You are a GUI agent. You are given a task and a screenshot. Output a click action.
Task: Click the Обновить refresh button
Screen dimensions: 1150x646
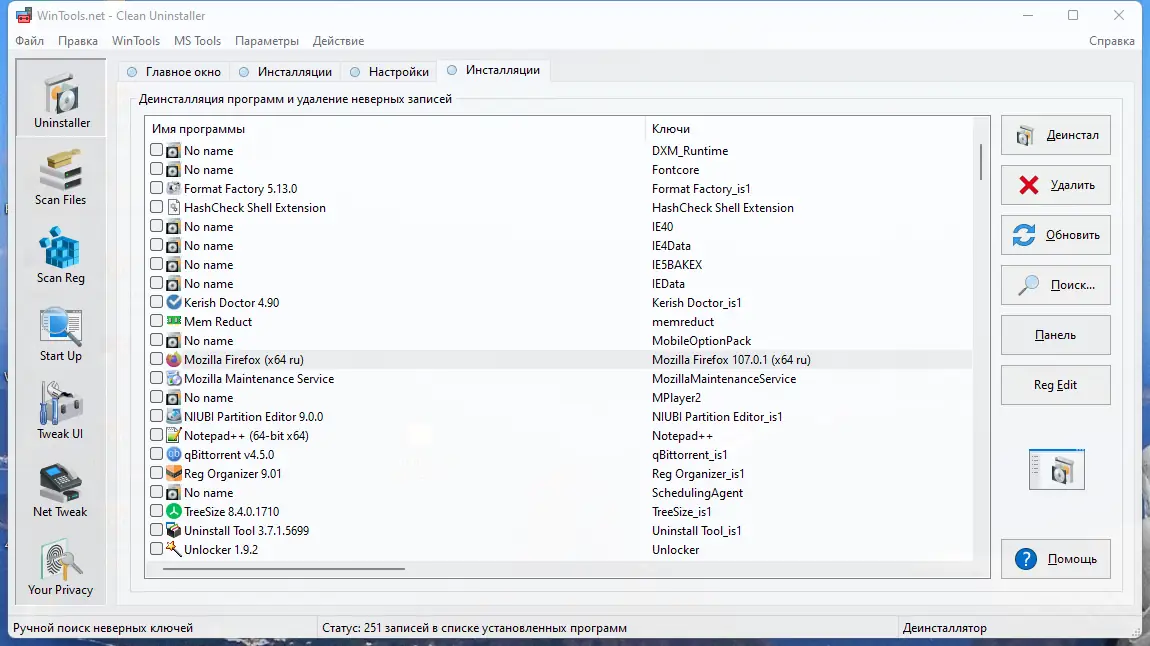coord(1055,235)
